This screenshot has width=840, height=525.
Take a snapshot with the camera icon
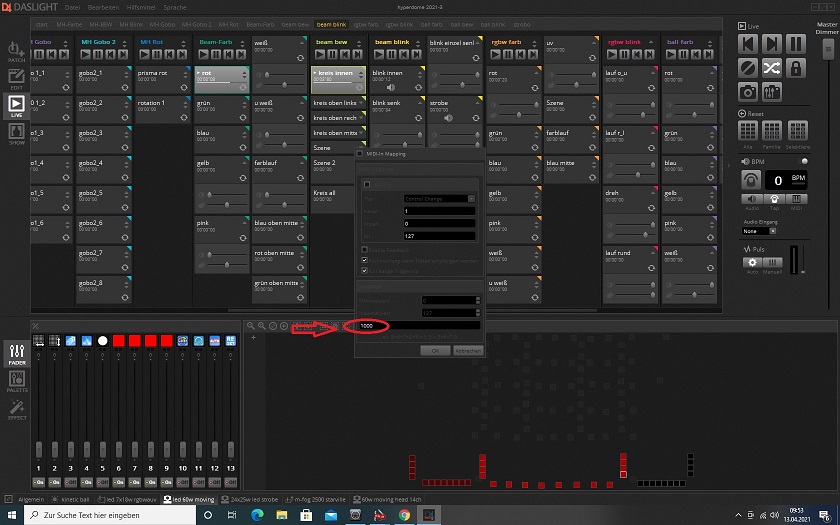[x=748, y=92]
